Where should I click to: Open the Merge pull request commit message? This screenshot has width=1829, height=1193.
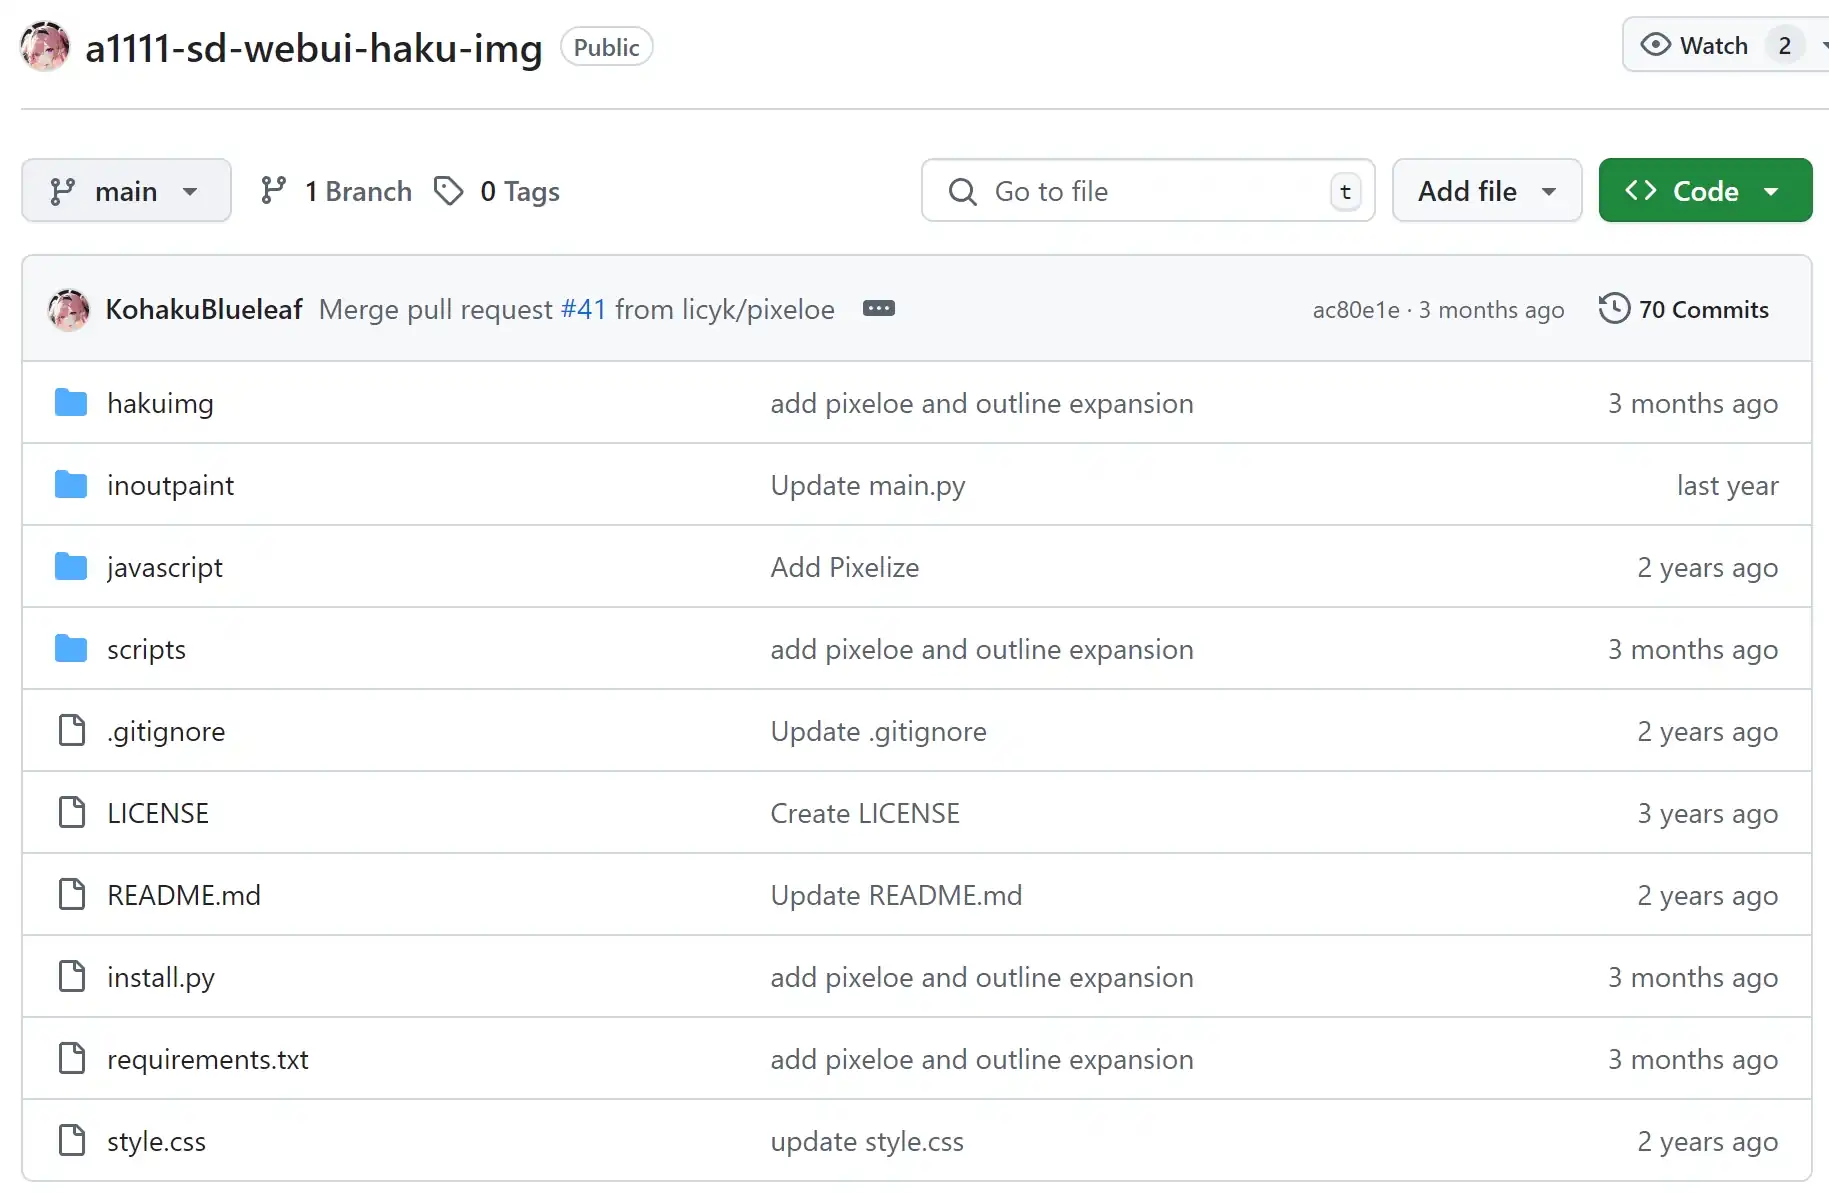tap(436, 309)
